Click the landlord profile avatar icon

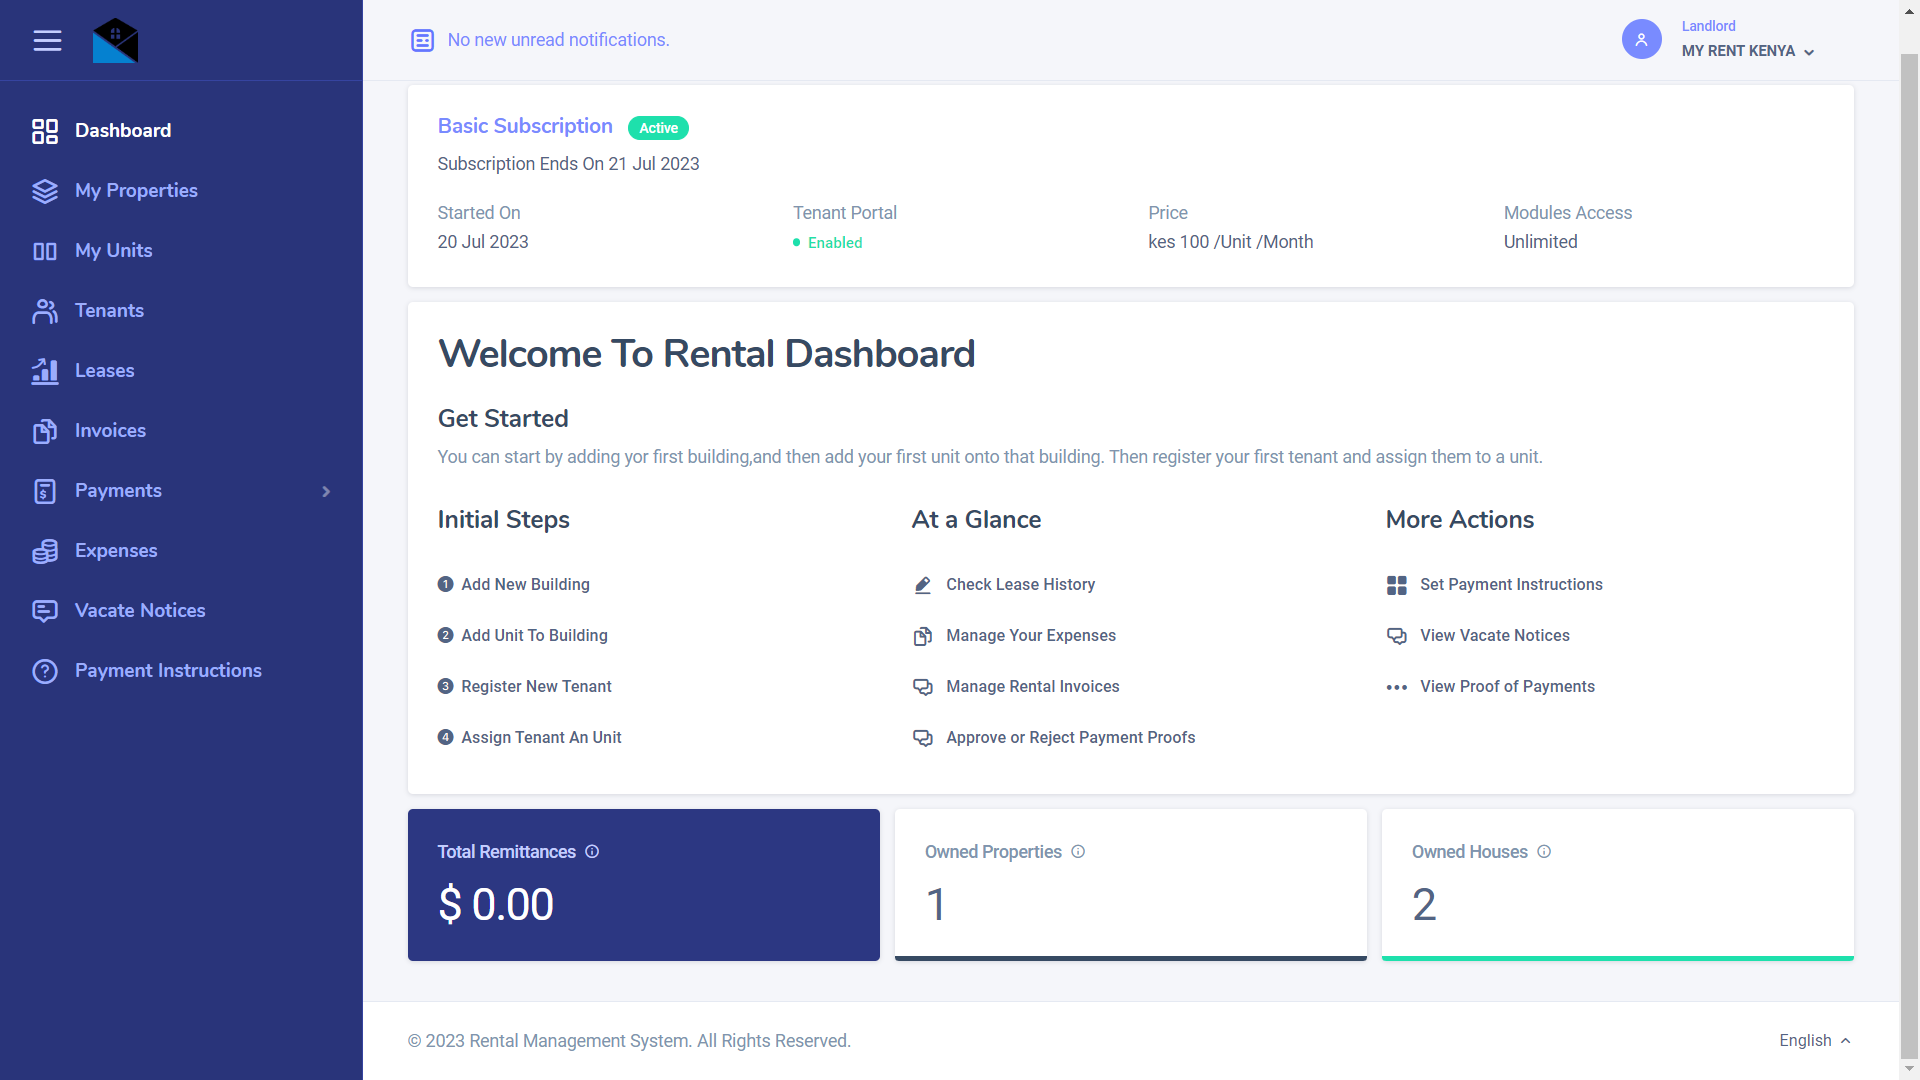[x=1641, y=40]
